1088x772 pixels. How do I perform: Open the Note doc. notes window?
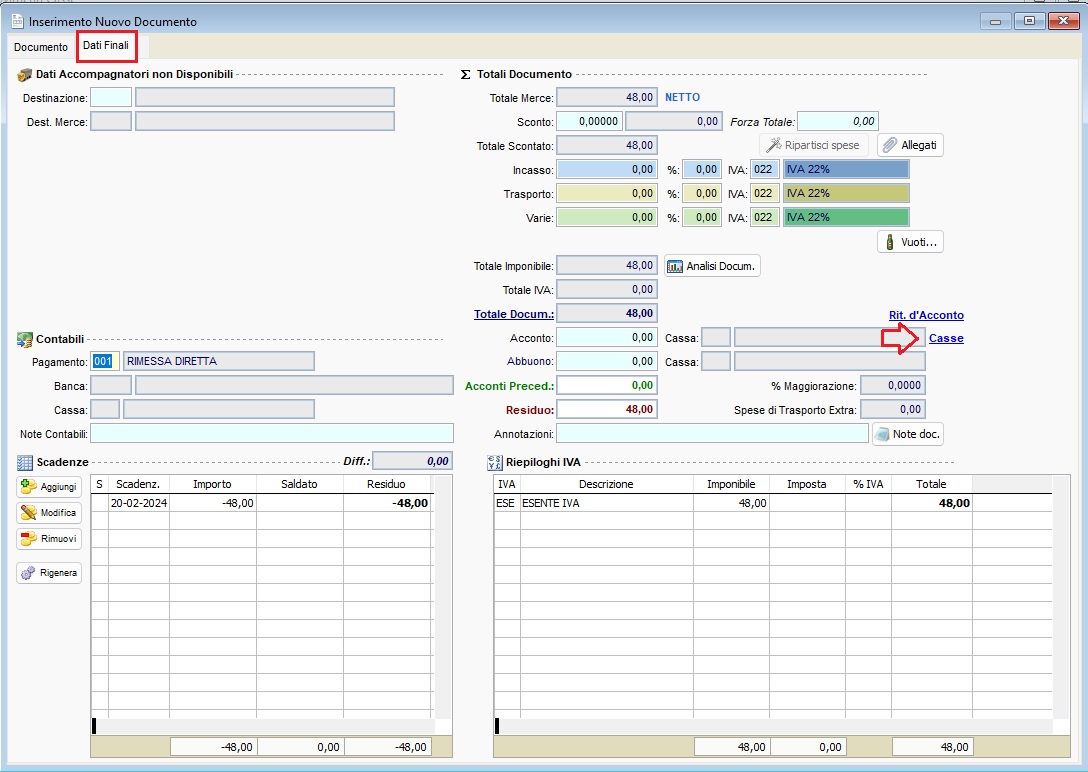point(906,433)
